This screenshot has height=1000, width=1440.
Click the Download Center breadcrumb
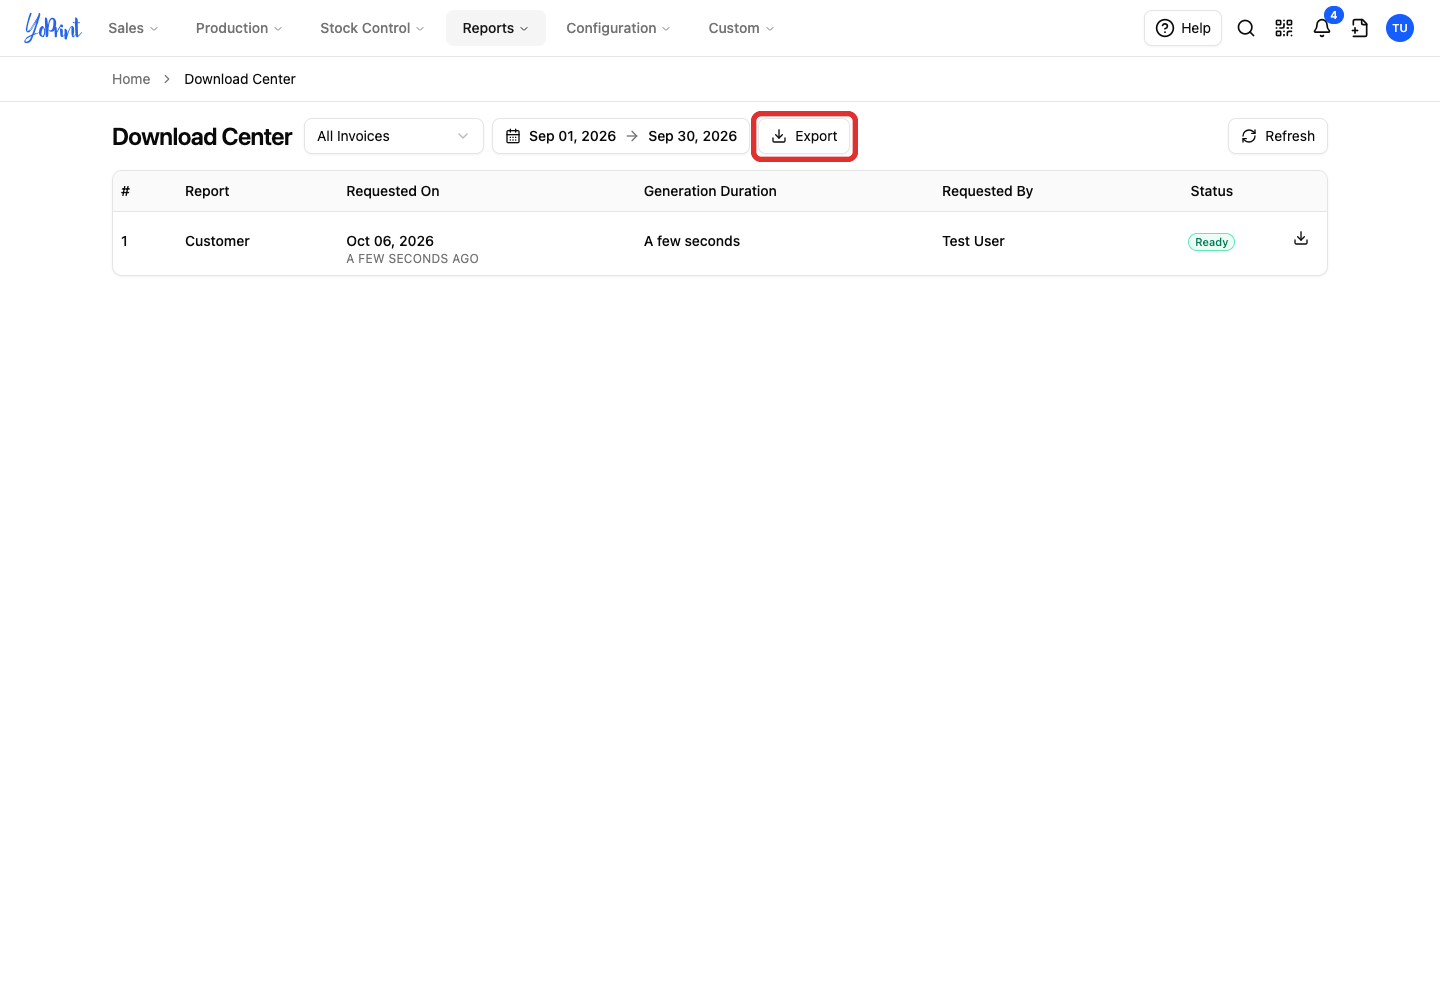click(240, 79)
